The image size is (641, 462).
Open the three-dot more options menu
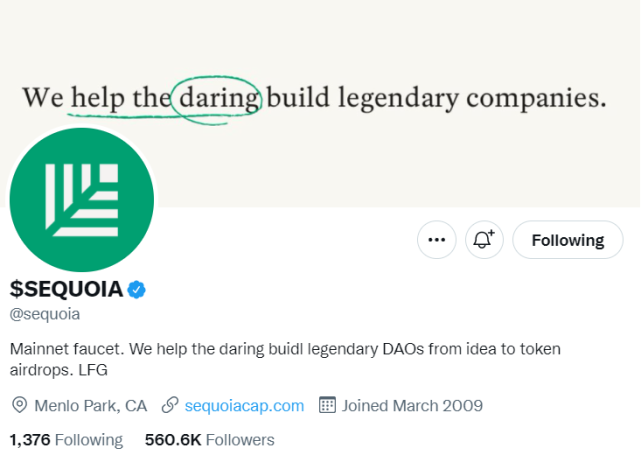[436, 240]
